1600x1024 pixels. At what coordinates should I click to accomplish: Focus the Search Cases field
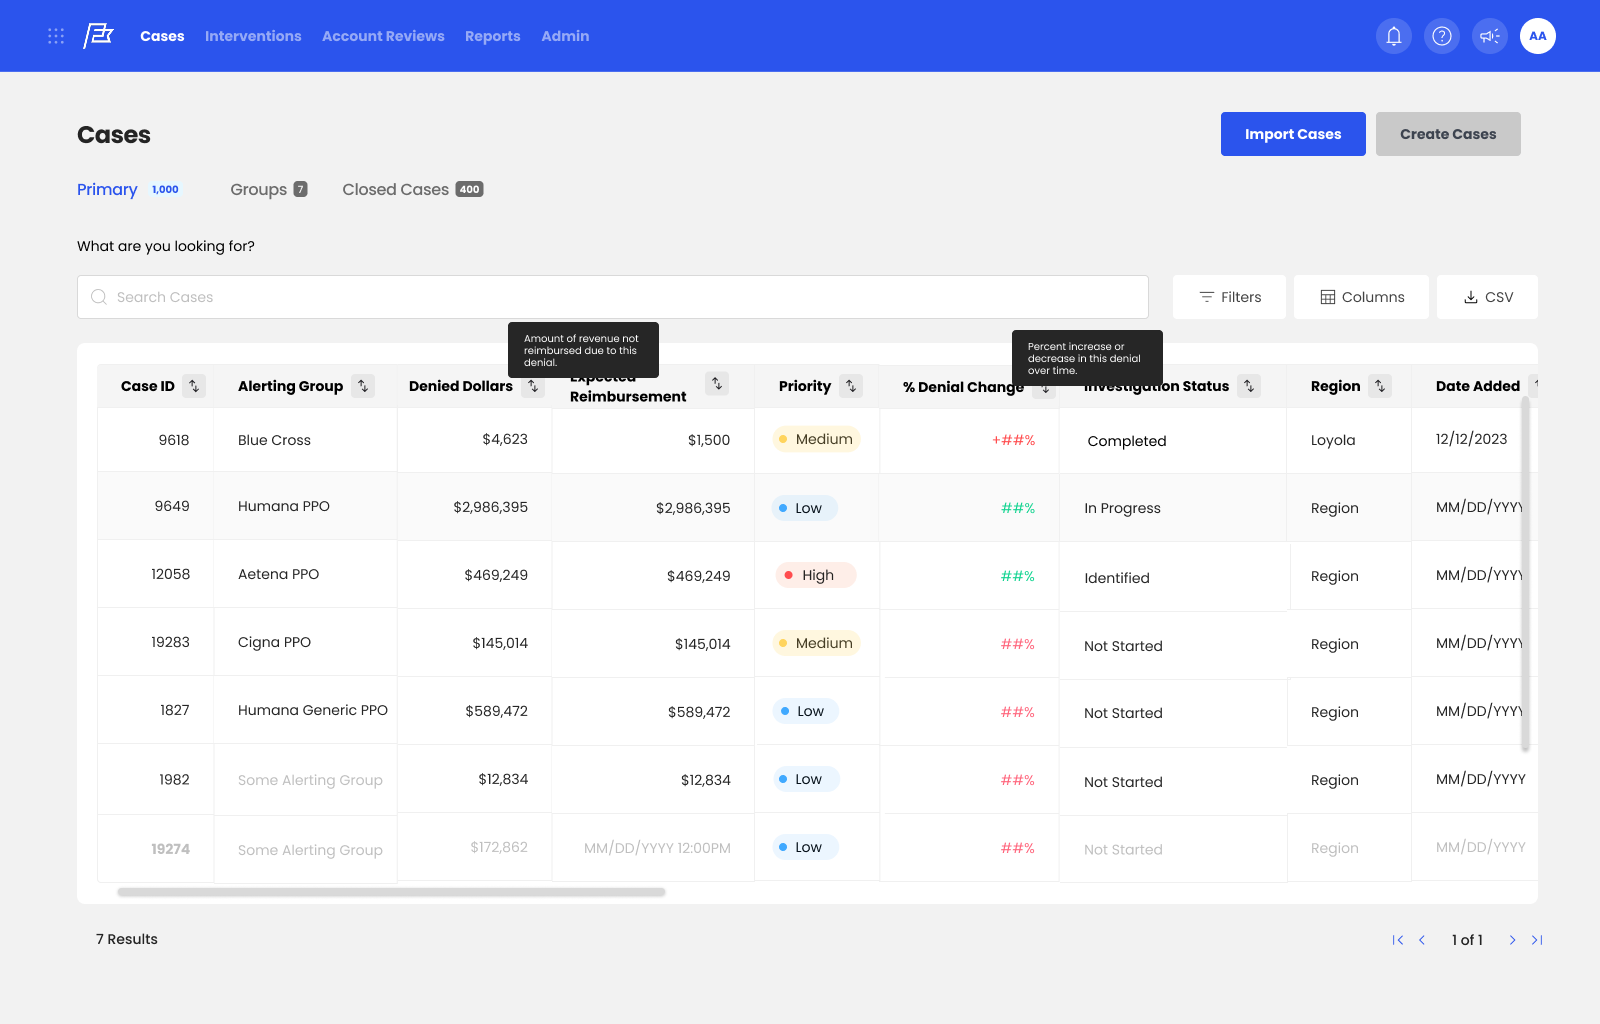613,297
